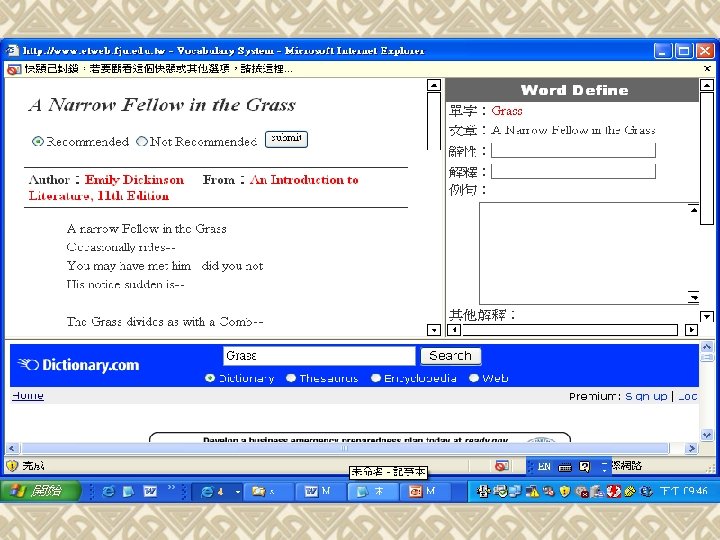This screenshot has width=720, height=540.
Task: Click the submit button
Action: click(x=286, y=139)
